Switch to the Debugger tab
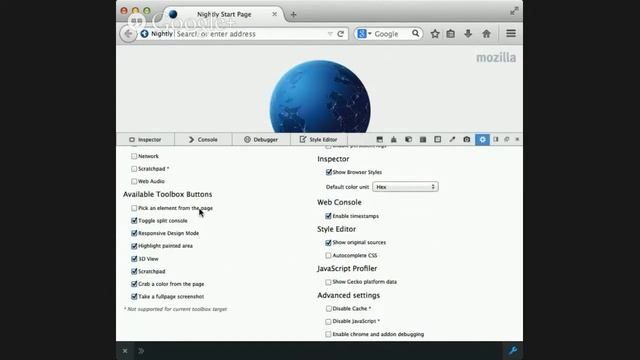 (x=261, y=140)
